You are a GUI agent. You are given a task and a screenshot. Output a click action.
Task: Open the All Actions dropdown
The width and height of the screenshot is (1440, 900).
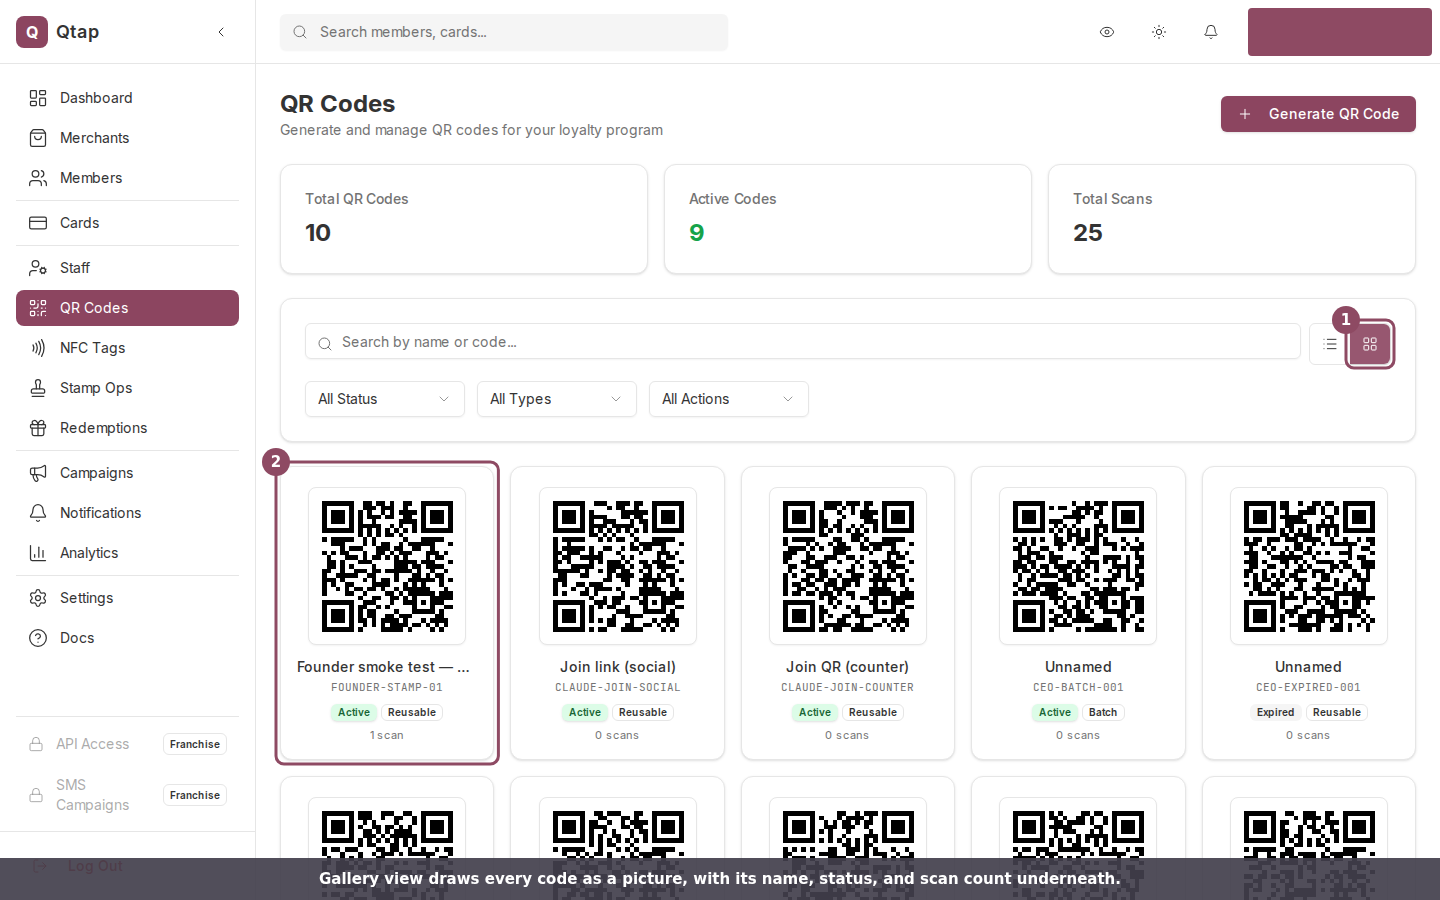point(729,399)
